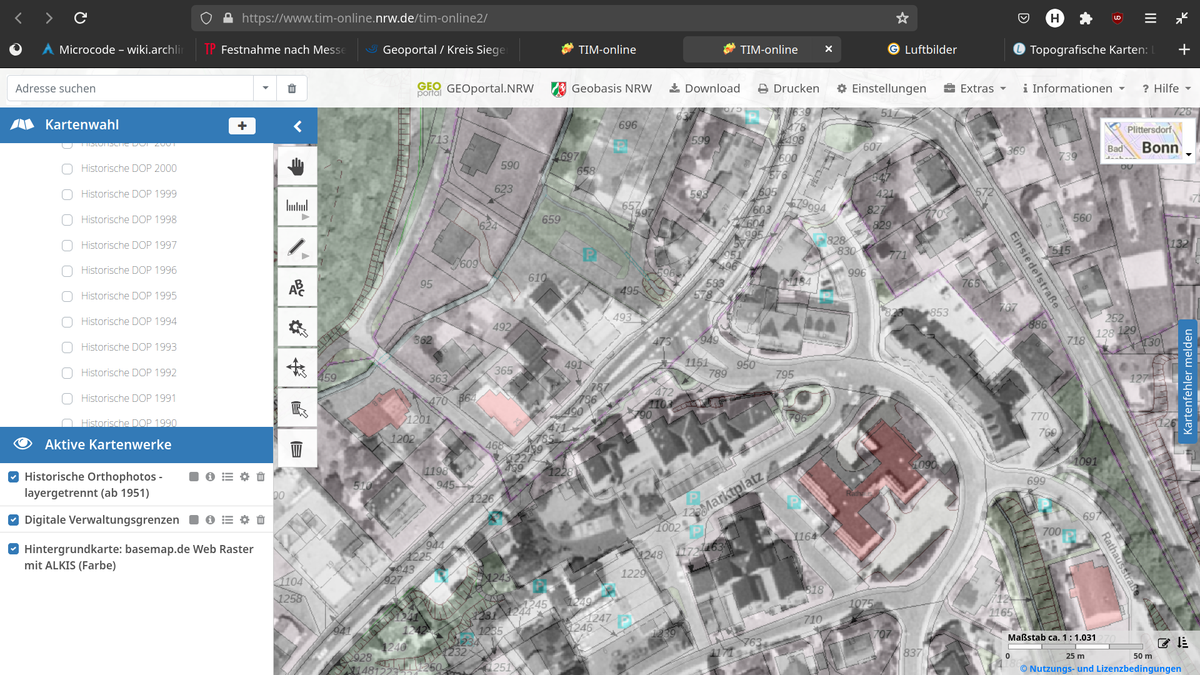Image resolution: width=1200 pixels, height=675 pixels.
Task: Click the scale edit icon
Action: tap(1164, 643)
